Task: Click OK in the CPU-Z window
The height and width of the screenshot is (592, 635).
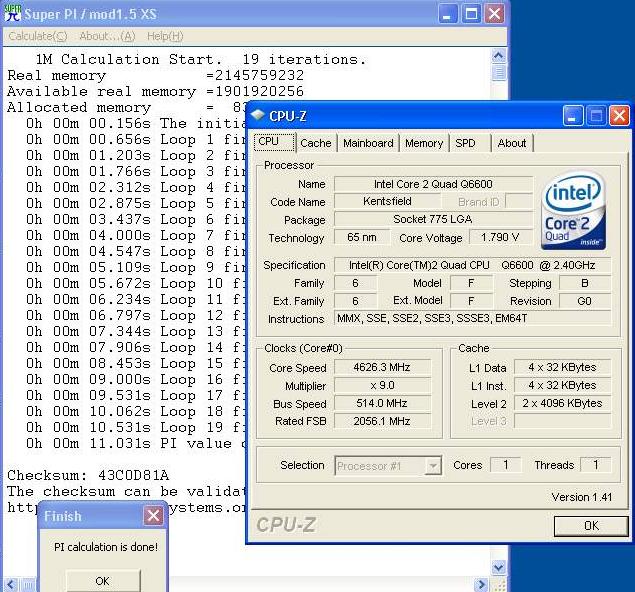Action: [591, 526]
